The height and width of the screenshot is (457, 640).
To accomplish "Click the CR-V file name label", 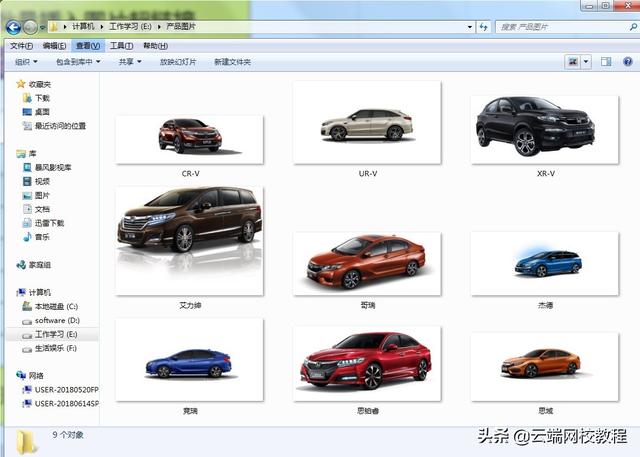I will pyautogui.click(x=191, y=173).
